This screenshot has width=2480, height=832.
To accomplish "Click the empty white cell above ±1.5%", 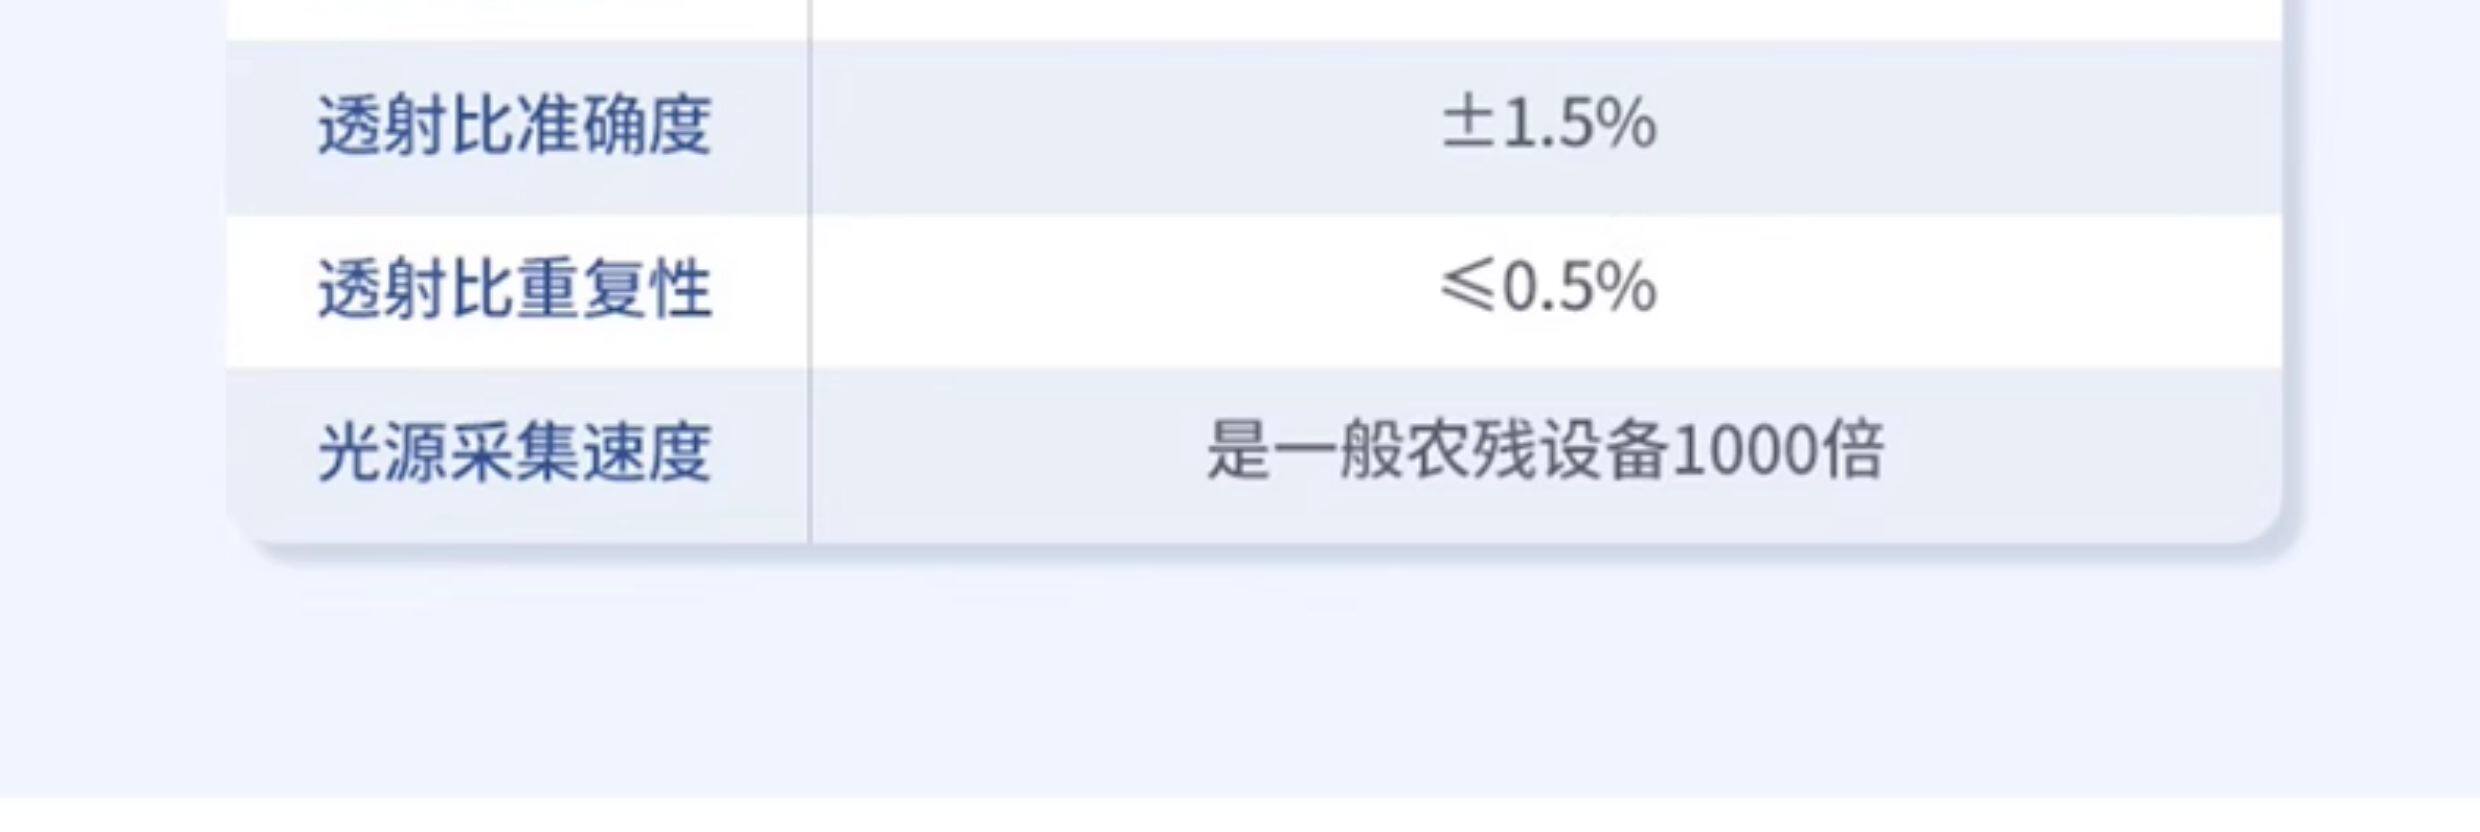I will [1547, 19].
